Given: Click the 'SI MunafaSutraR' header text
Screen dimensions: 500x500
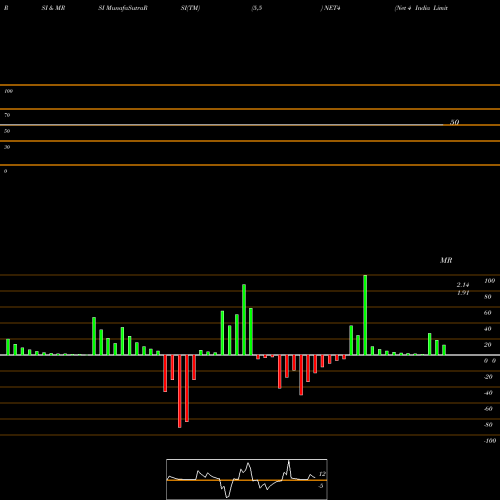Looking at the screenshot, I should tap(123, 8).
